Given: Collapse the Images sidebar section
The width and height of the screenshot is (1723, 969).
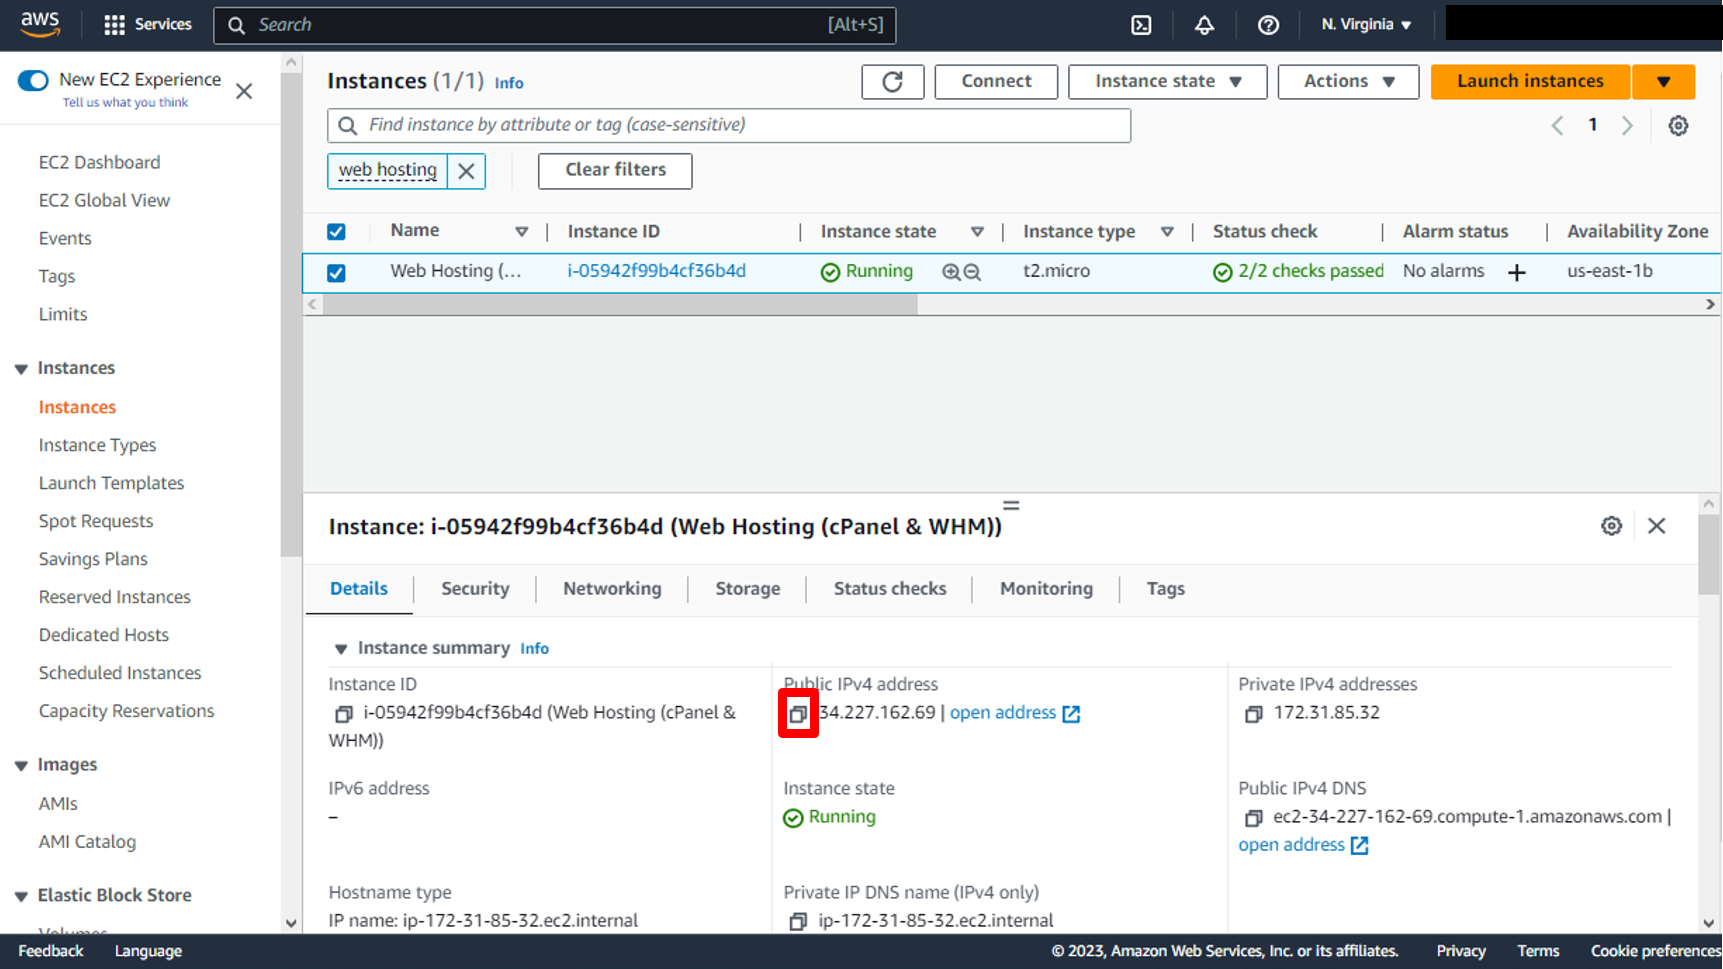Looking at the screenshot, I should click(x=21, y=766).
